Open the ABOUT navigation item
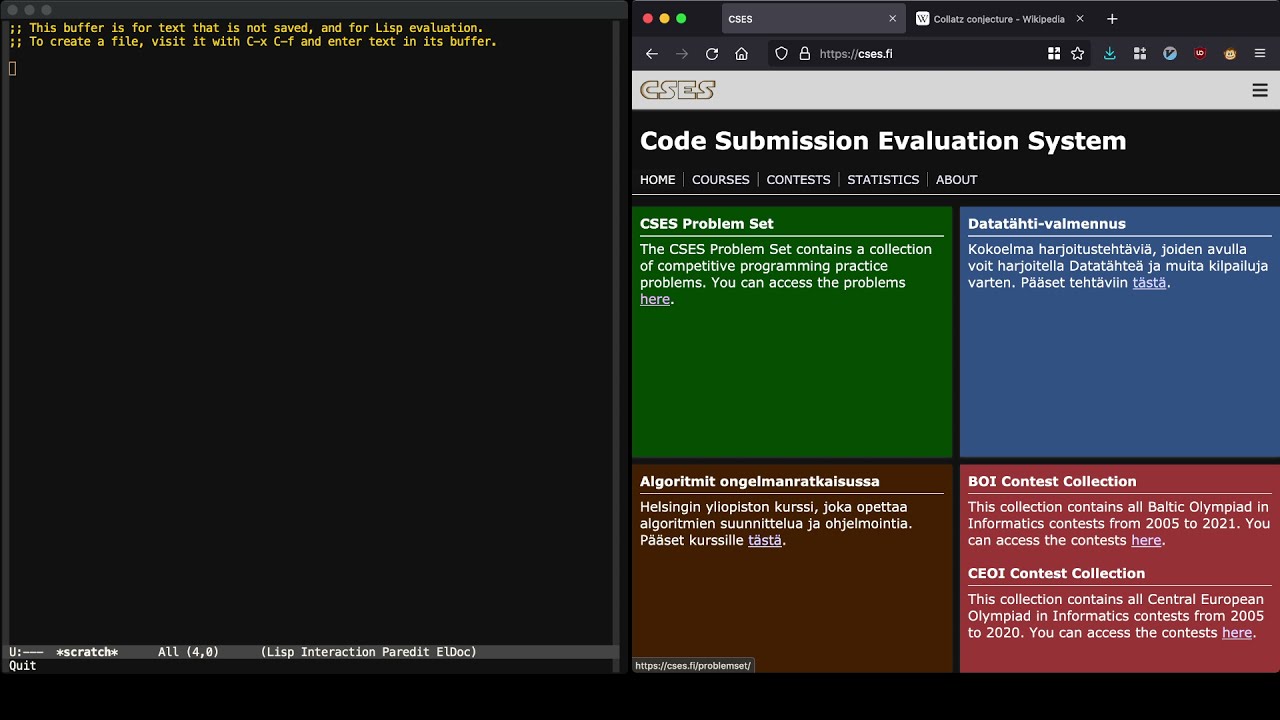Viewport: 1280px width, 720px height. click(x=957, y=180)
